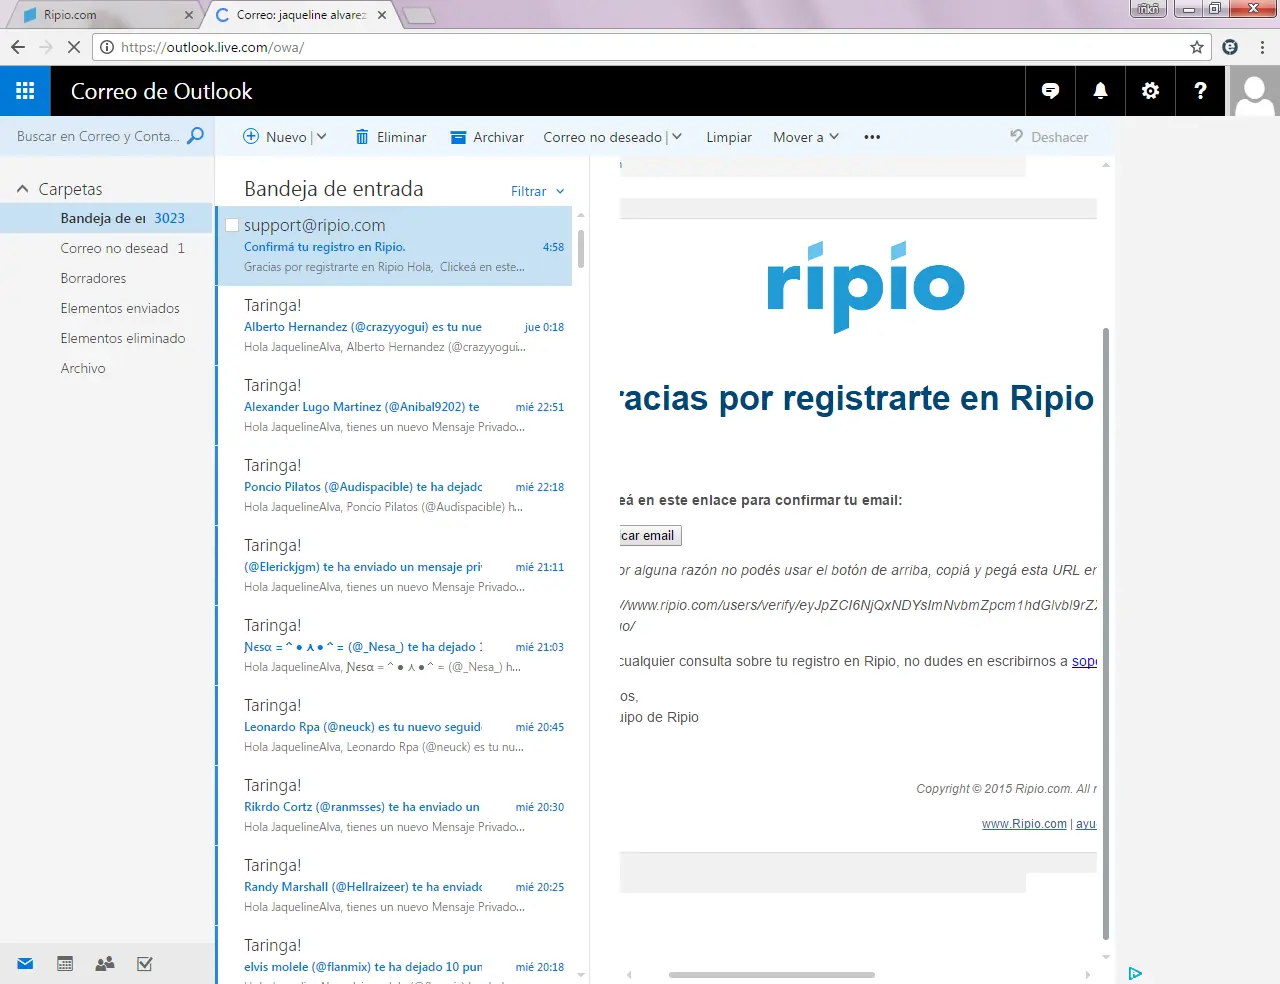1280x984 pixels.
Task: Open the help question mark
Action: coord(1200,91)
